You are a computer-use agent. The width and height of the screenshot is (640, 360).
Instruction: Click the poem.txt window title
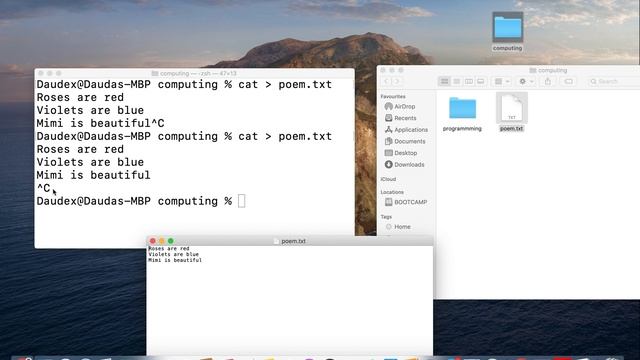tap(293, 241)
